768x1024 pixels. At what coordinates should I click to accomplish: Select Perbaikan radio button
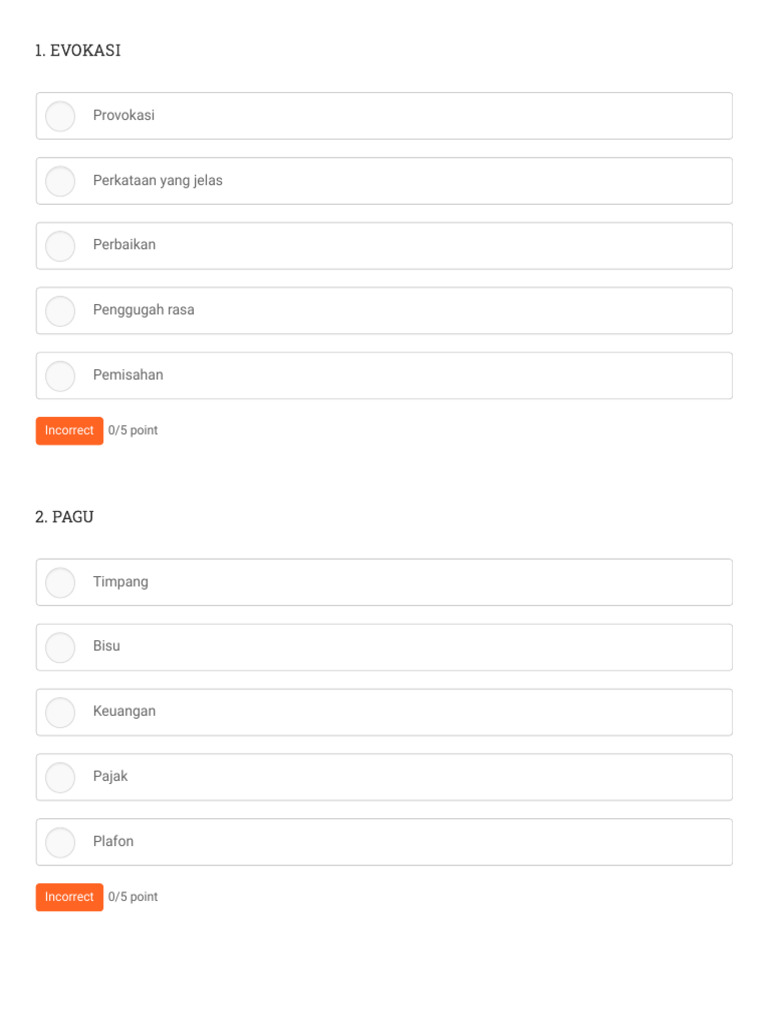60,246
